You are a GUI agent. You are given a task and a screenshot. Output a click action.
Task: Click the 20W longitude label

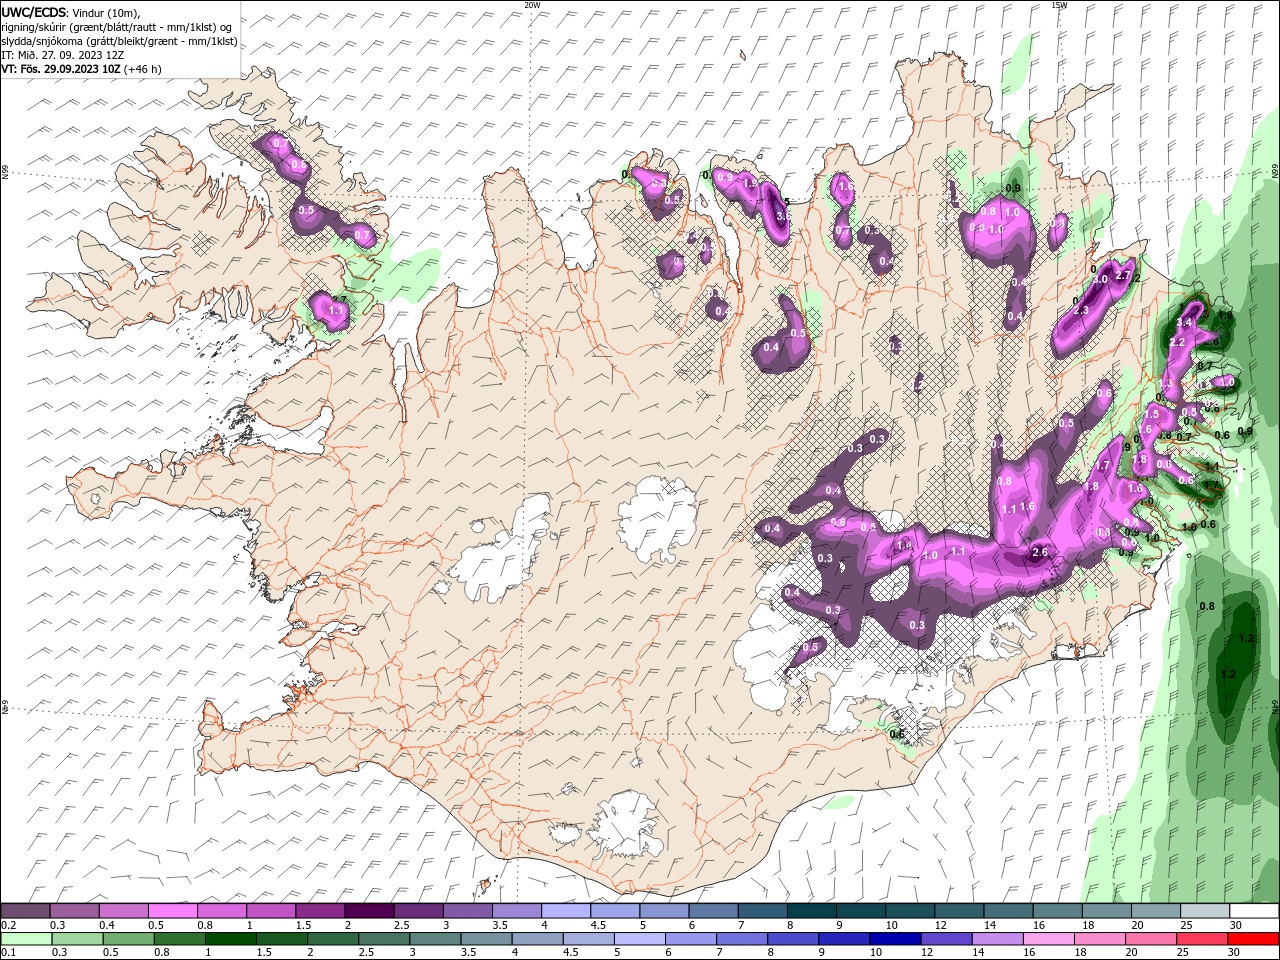point(532,5)
